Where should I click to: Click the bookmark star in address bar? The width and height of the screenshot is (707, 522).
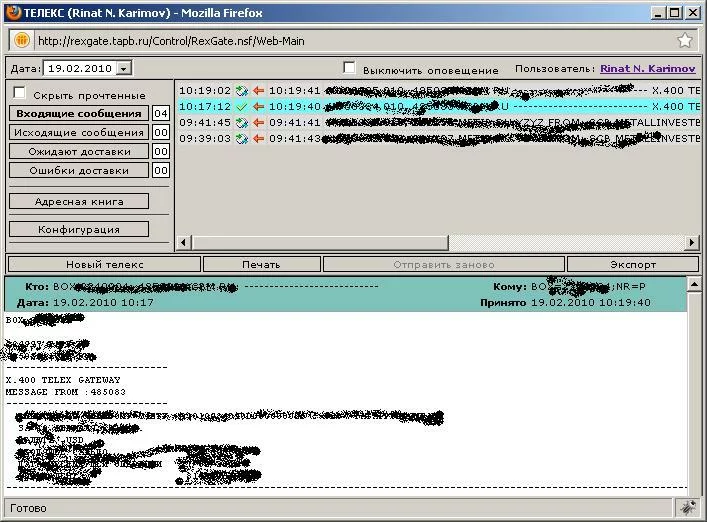click(684, 41)
